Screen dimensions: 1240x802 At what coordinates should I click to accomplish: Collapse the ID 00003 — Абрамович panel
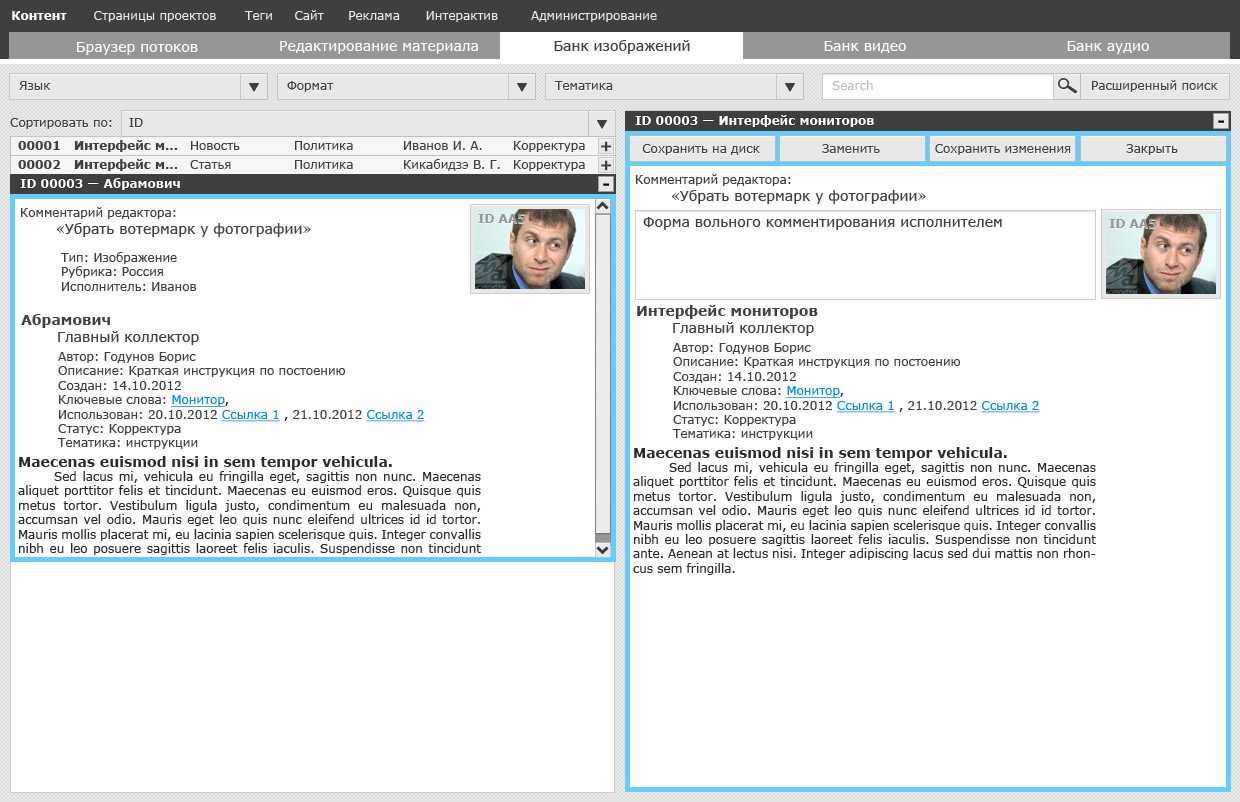(x=605, y=184)
